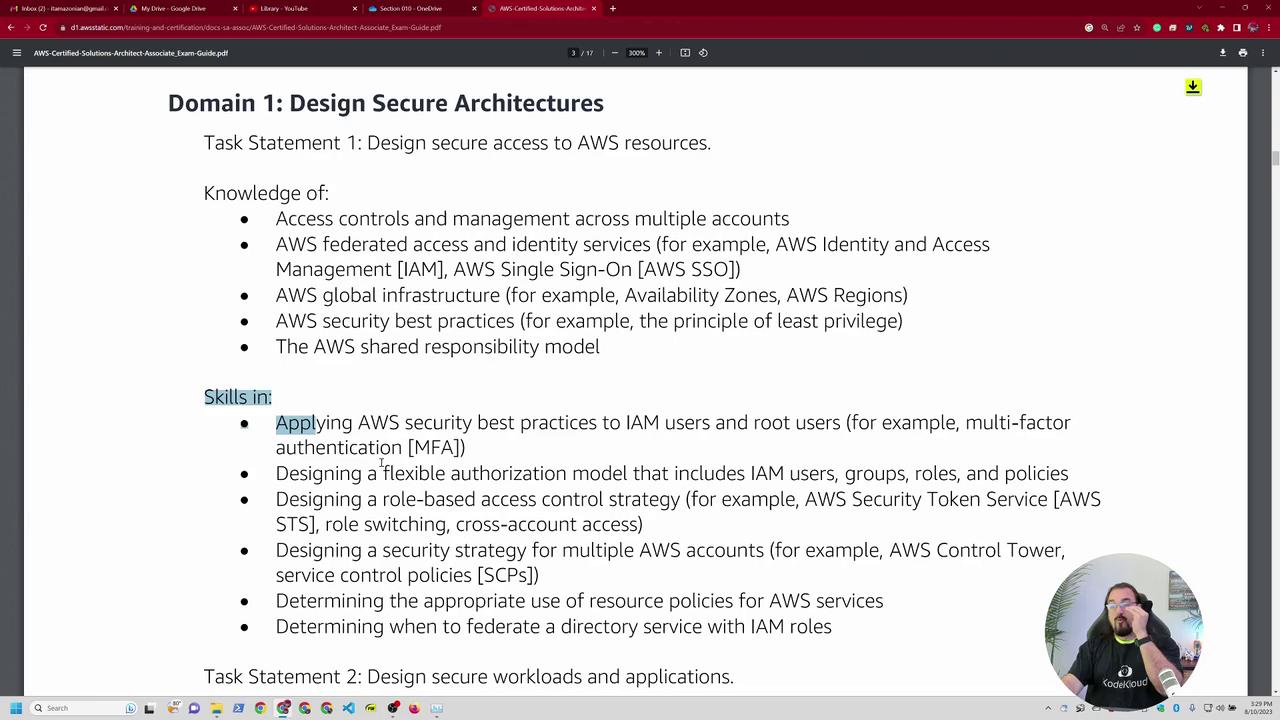Open the green extension icon in toolbar
Viewport: 1280px width, 720px height.
[1157, 28]
